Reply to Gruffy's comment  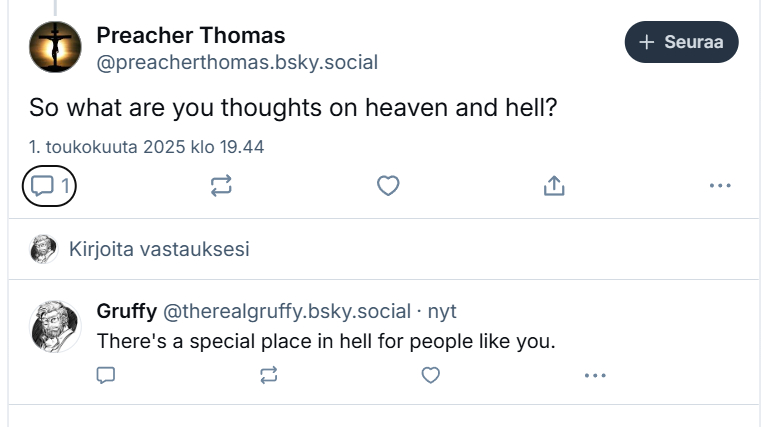pyautogui.click(x=106, y=375)
